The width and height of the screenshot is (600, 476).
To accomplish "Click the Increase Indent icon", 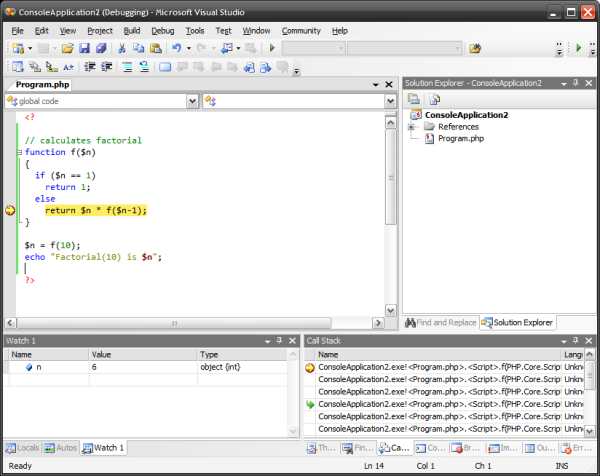I will click(106, 67).
